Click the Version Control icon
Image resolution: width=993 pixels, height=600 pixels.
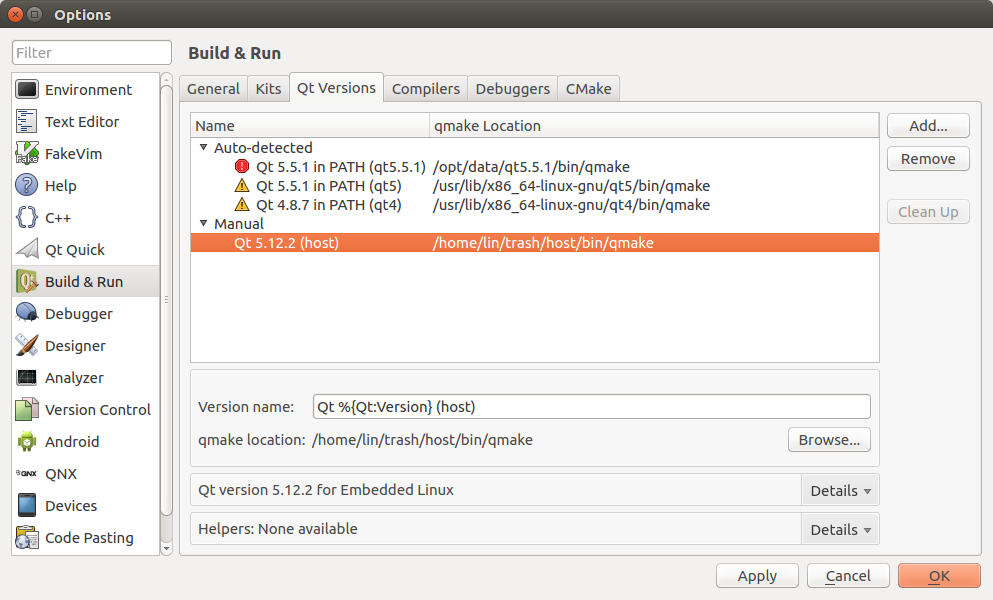(x=26, y=409)
